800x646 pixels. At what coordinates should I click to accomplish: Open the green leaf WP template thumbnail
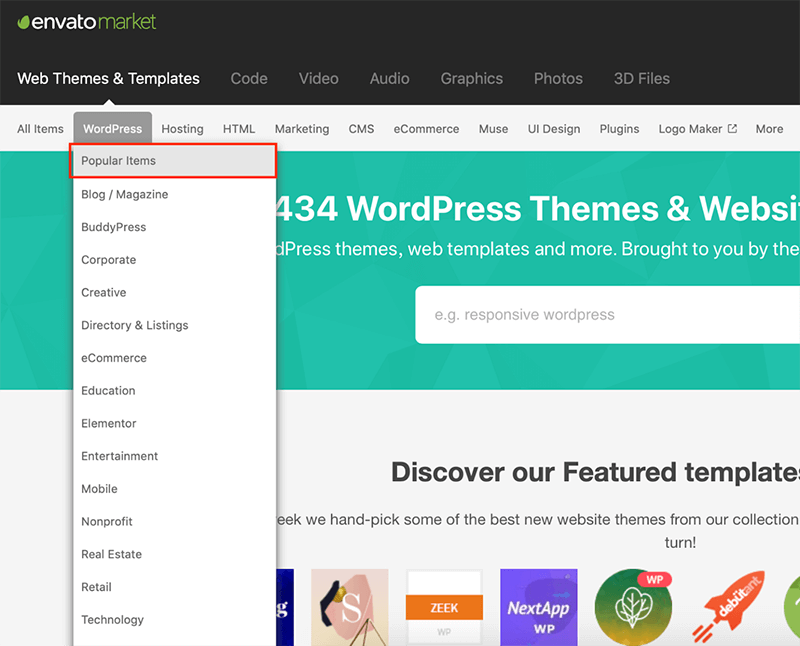(x=633, y=607)
